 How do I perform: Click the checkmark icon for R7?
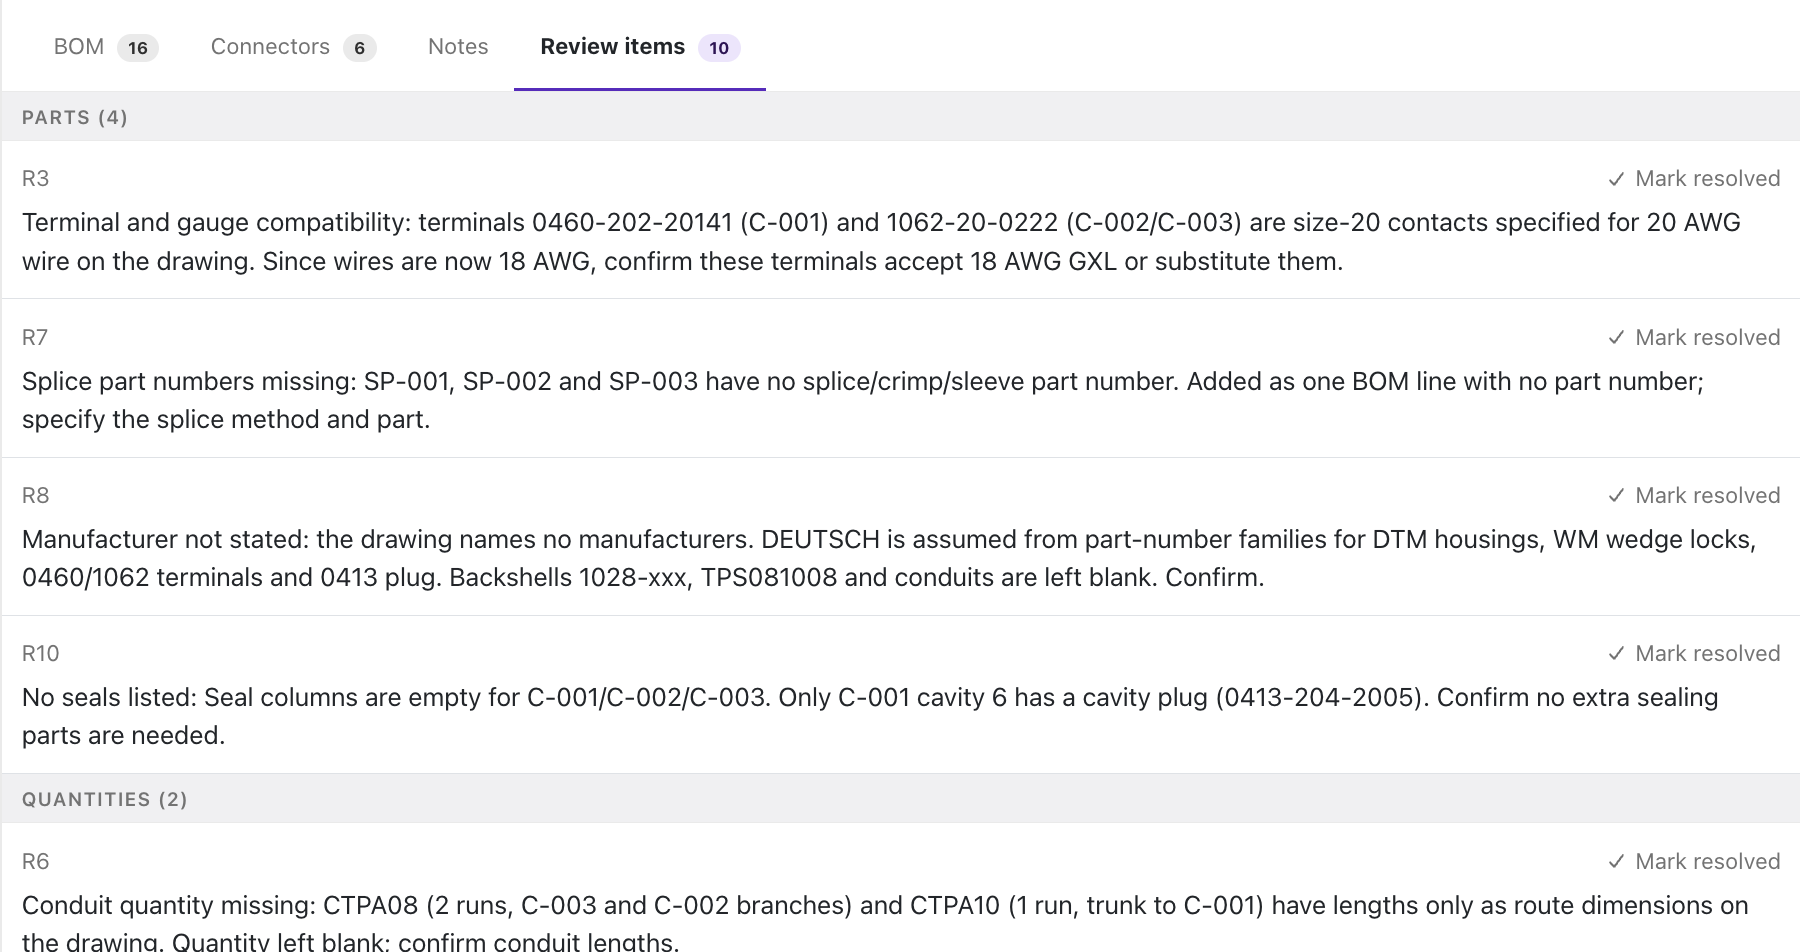(1616, 338)
